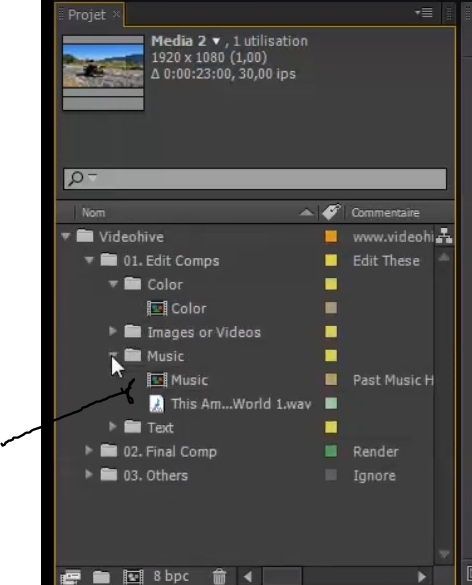Expand the 02. Final Comp folder
The image size is (472, 585).
click(x=89, y=450)
